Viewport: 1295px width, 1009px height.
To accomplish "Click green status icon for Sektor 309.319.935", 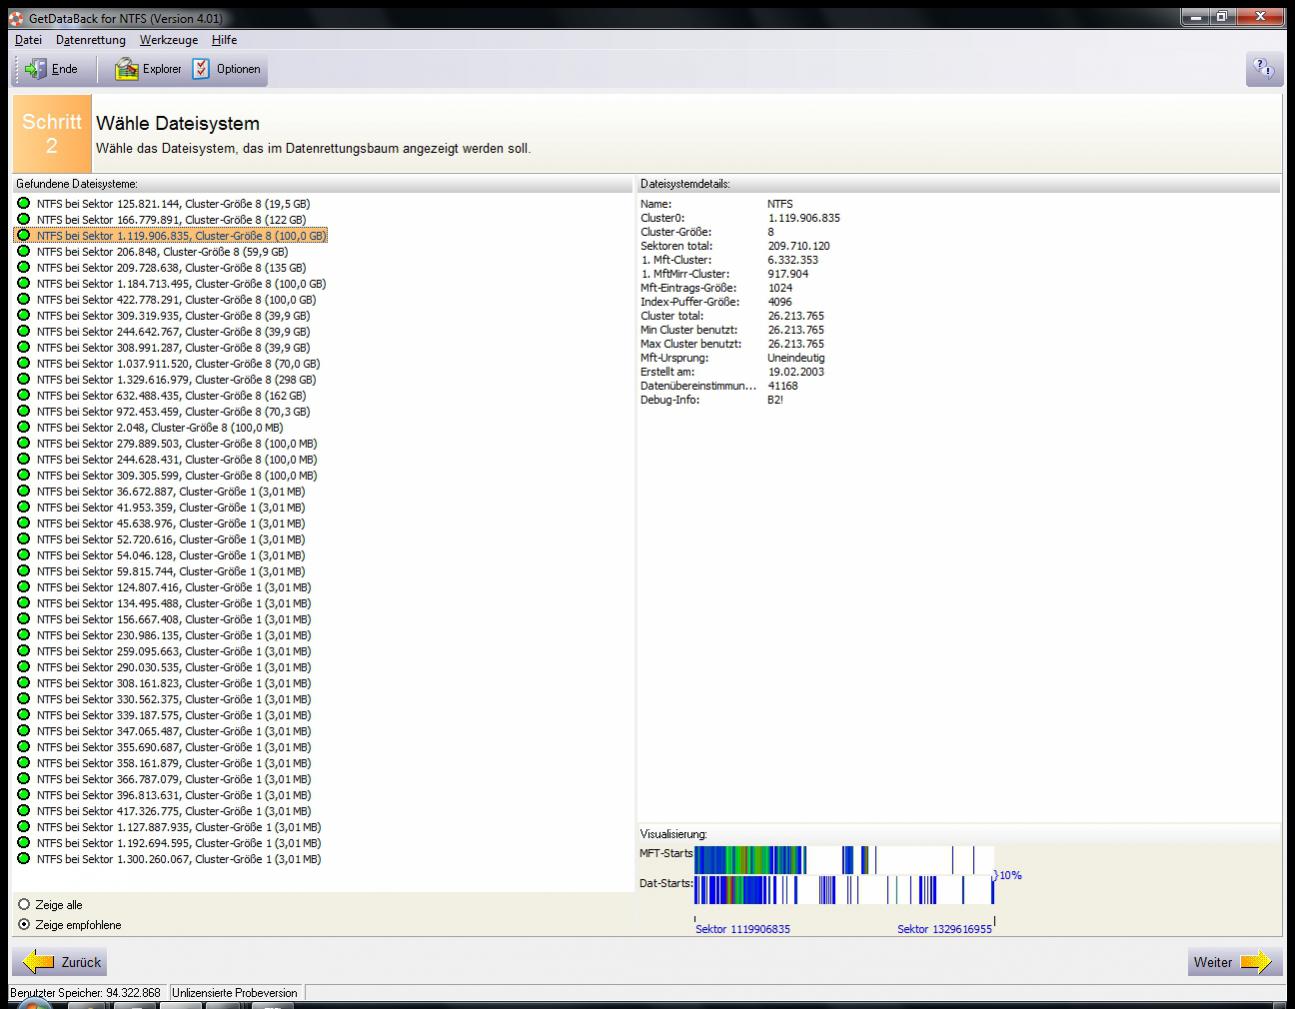I will point(24,316).
